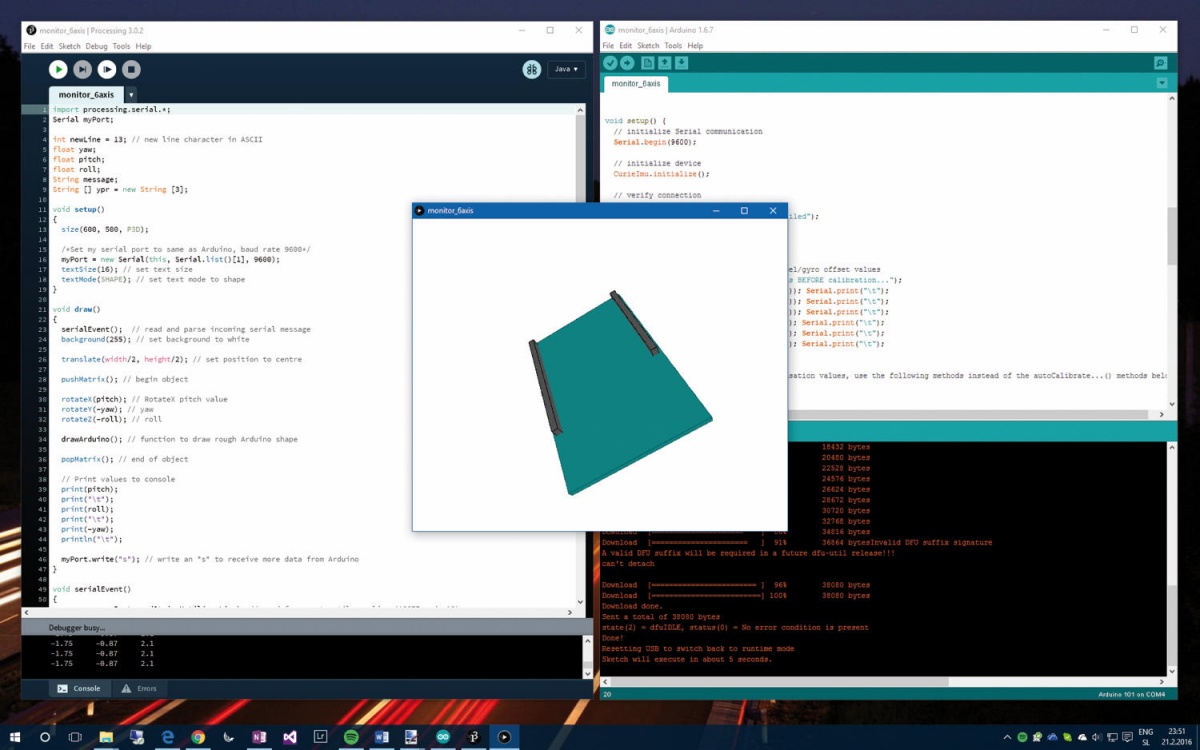This screenshot has width=1200, height=750.
Task: Click the Verify checkmark icon in Arduino
Action: (x=610, y=63)
